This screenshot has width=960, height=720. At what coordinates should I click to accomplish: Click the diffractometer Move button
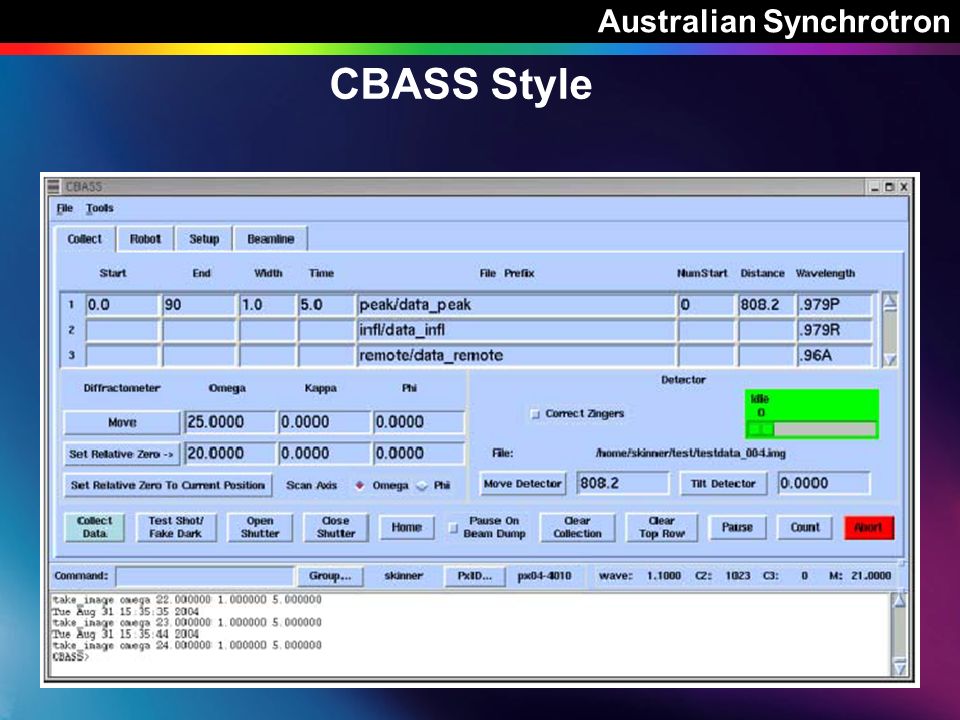[x=122, y=422]
